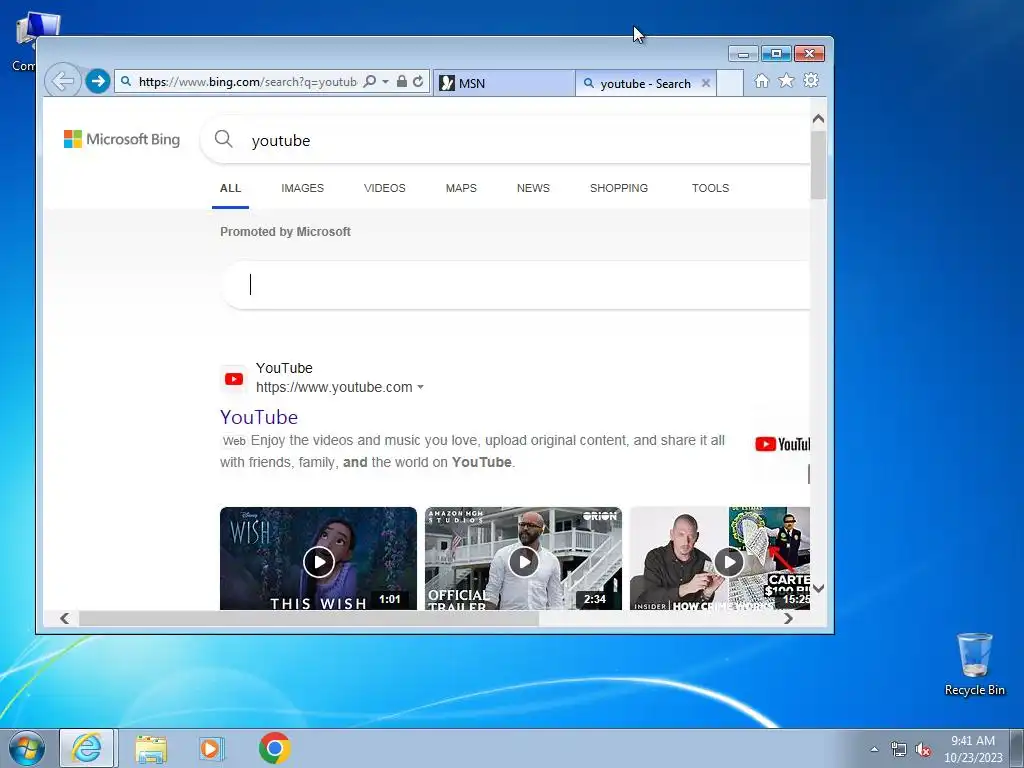The width and height of the screenshot is (1024, 768).
Task: Open File Explorer from the taskbar
Action: pyautogui.click(x=151, y=748)
